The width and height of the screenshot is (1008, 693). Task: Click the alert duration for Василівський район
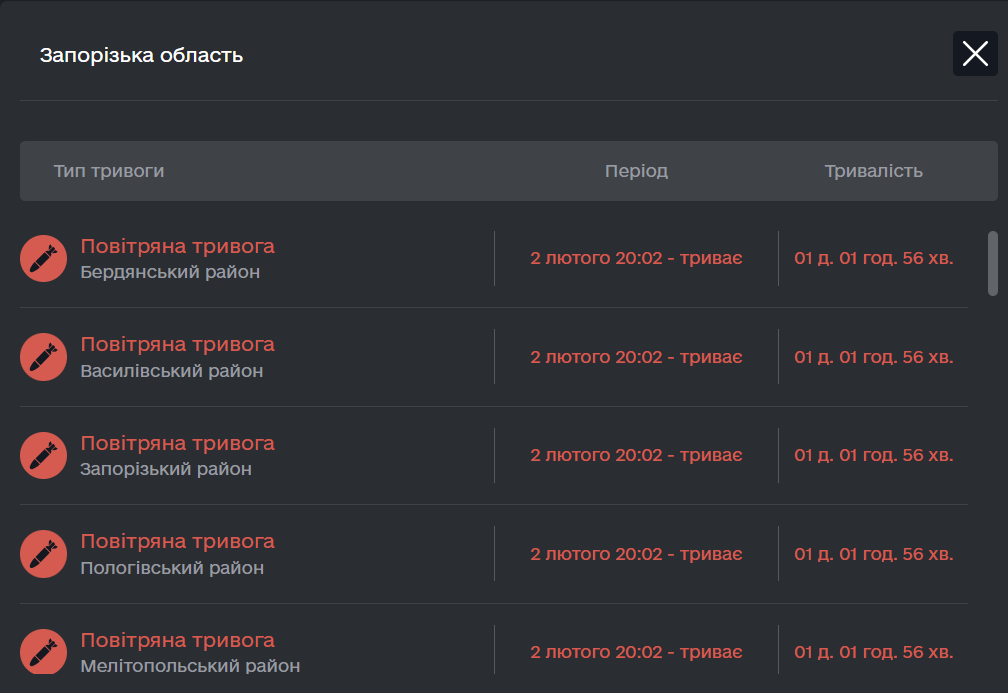[x=873, y=357]
